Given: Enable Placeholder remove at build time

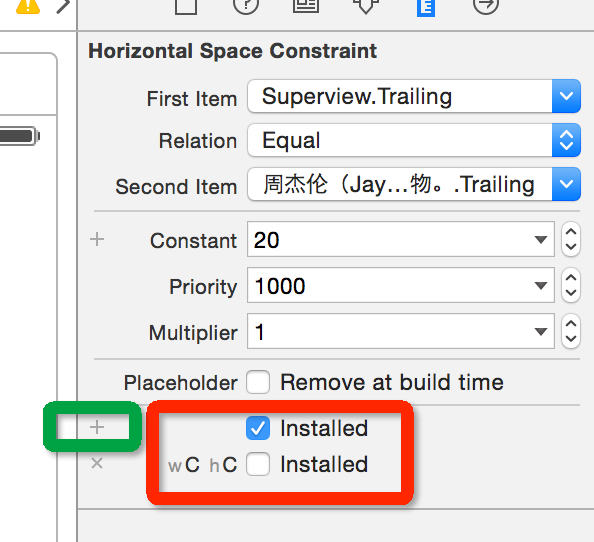Looking at the screenshot, I should [258, 382].
